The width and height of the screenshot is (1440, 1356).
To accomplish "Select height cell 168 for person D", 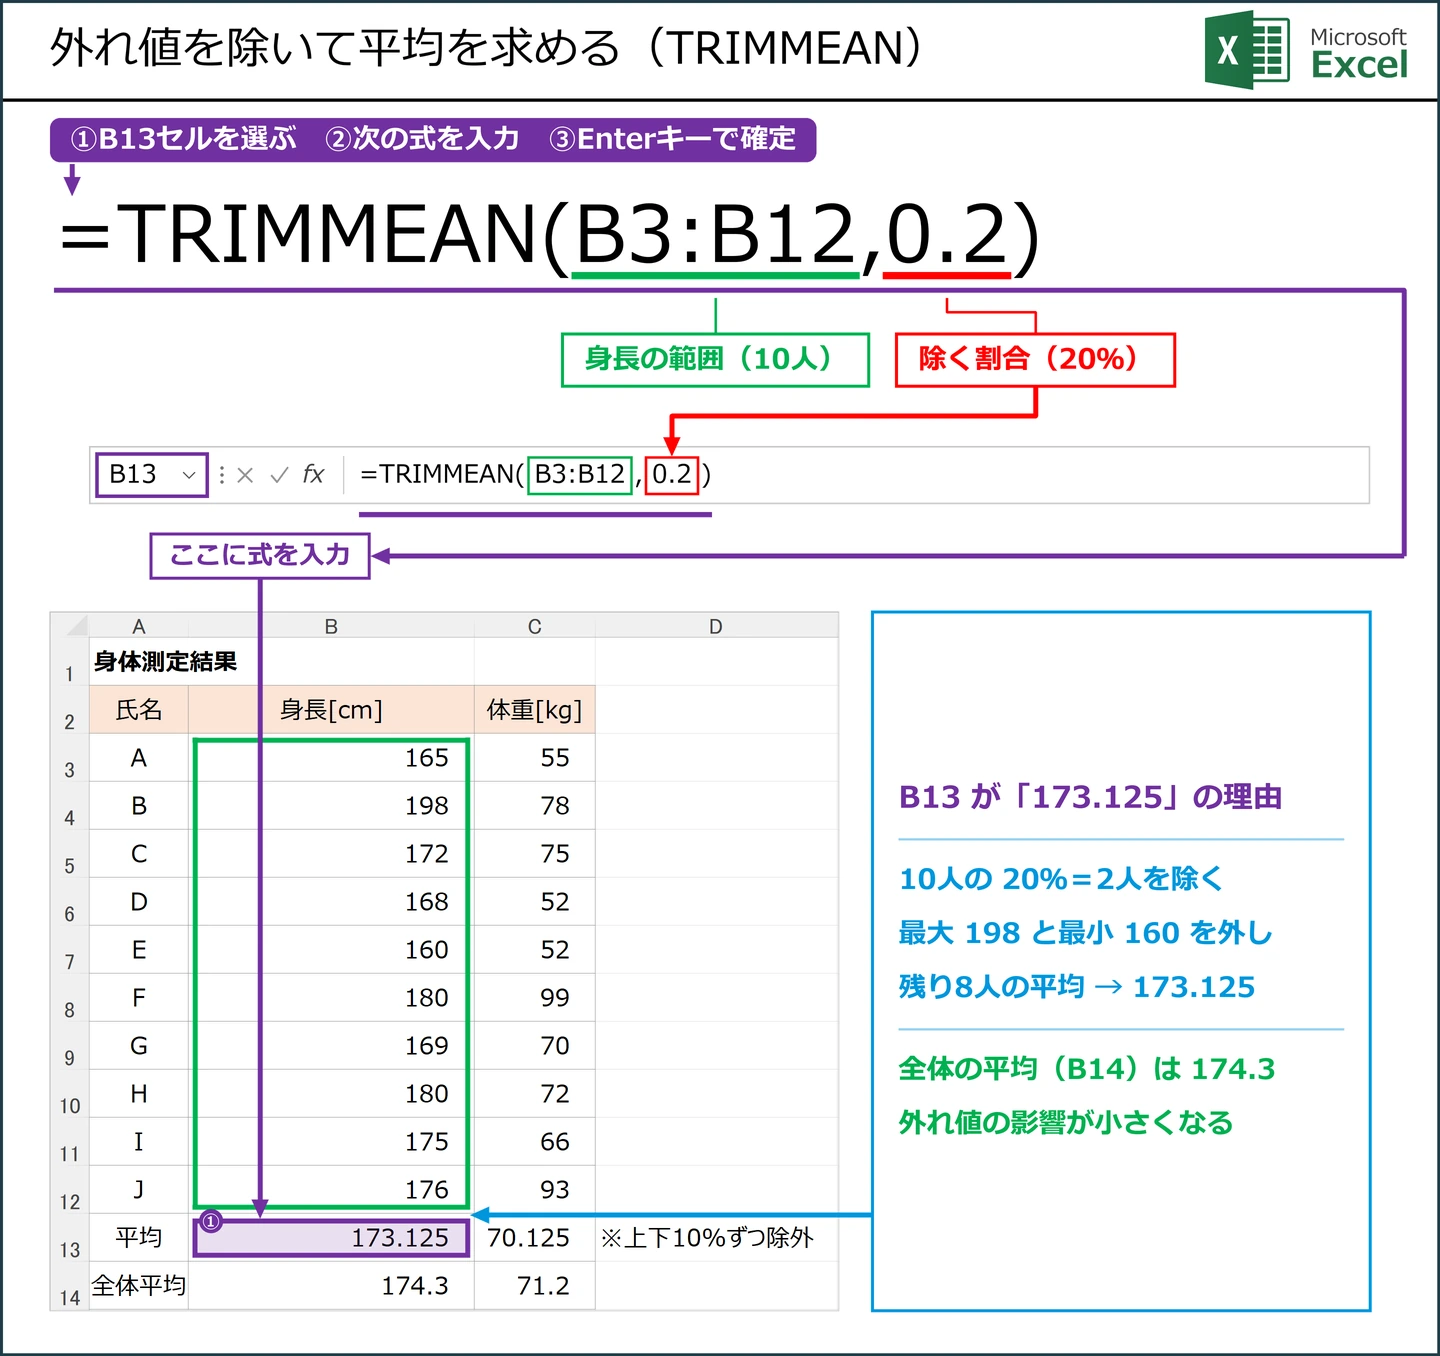I will (331, 902).
